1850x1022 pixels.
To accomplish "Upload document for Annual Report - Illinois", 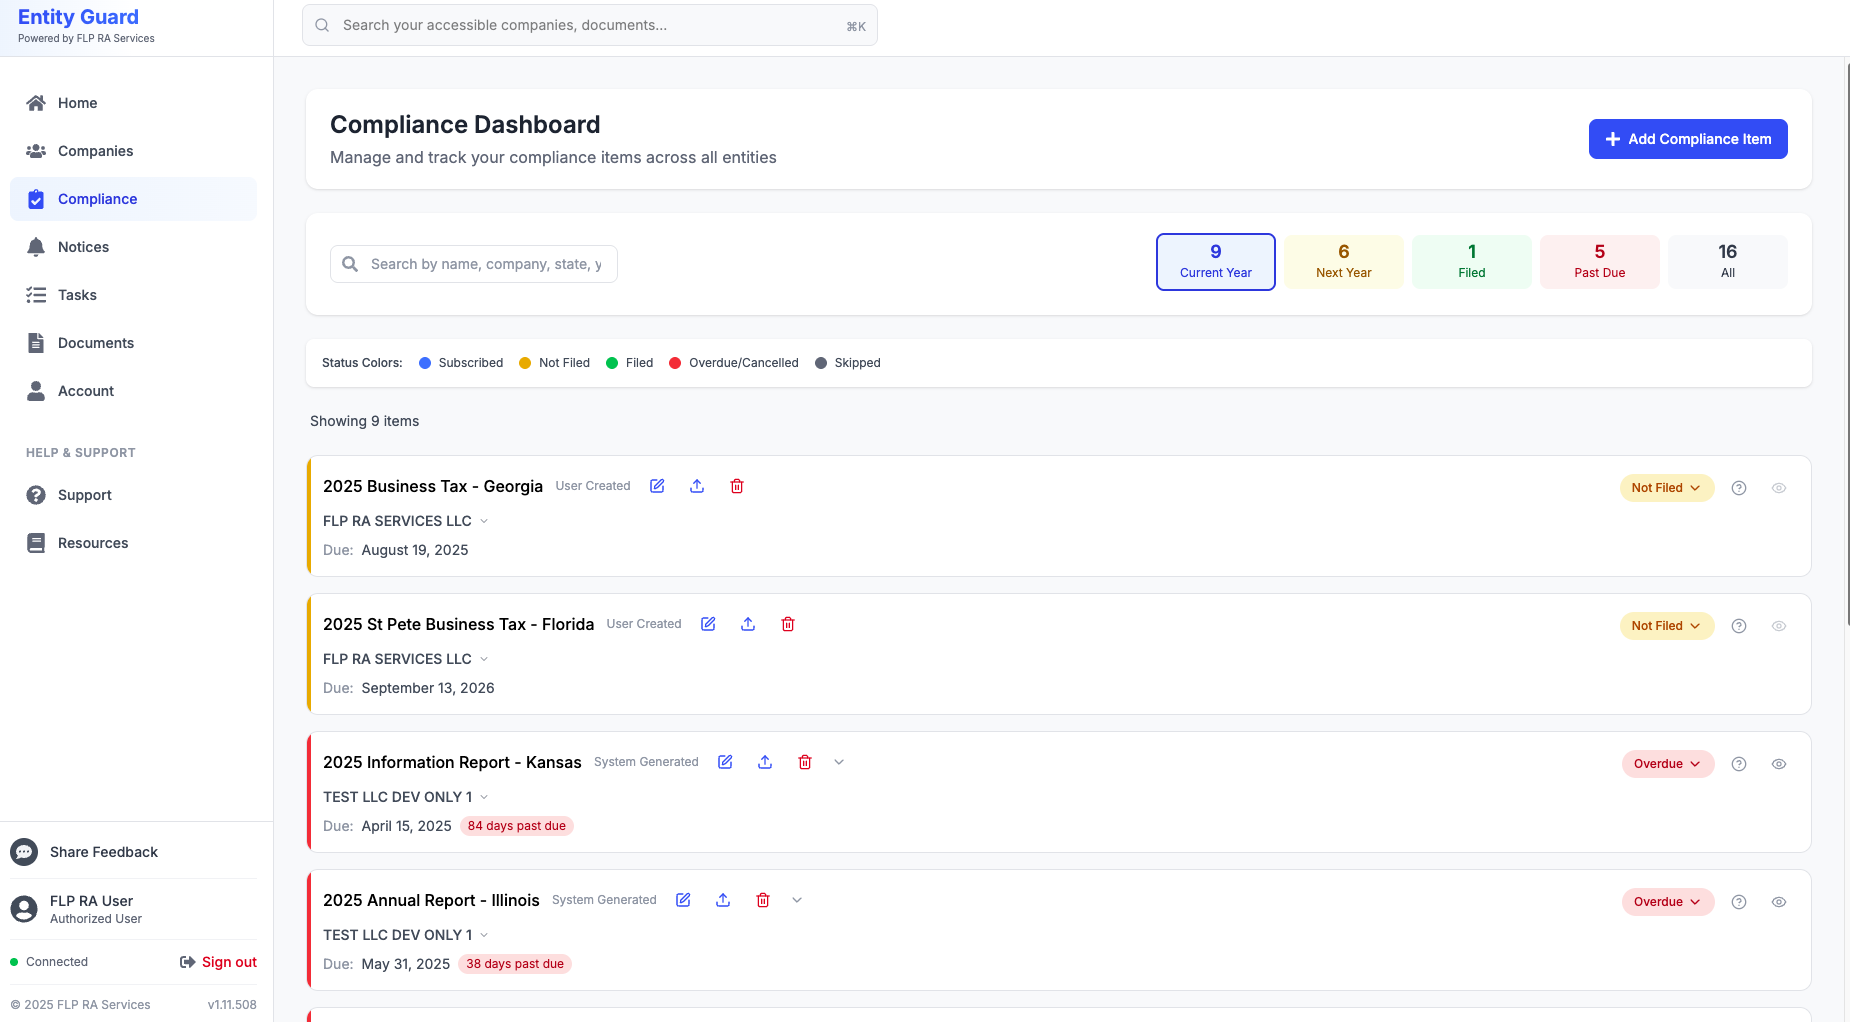I will coord(723,900).
